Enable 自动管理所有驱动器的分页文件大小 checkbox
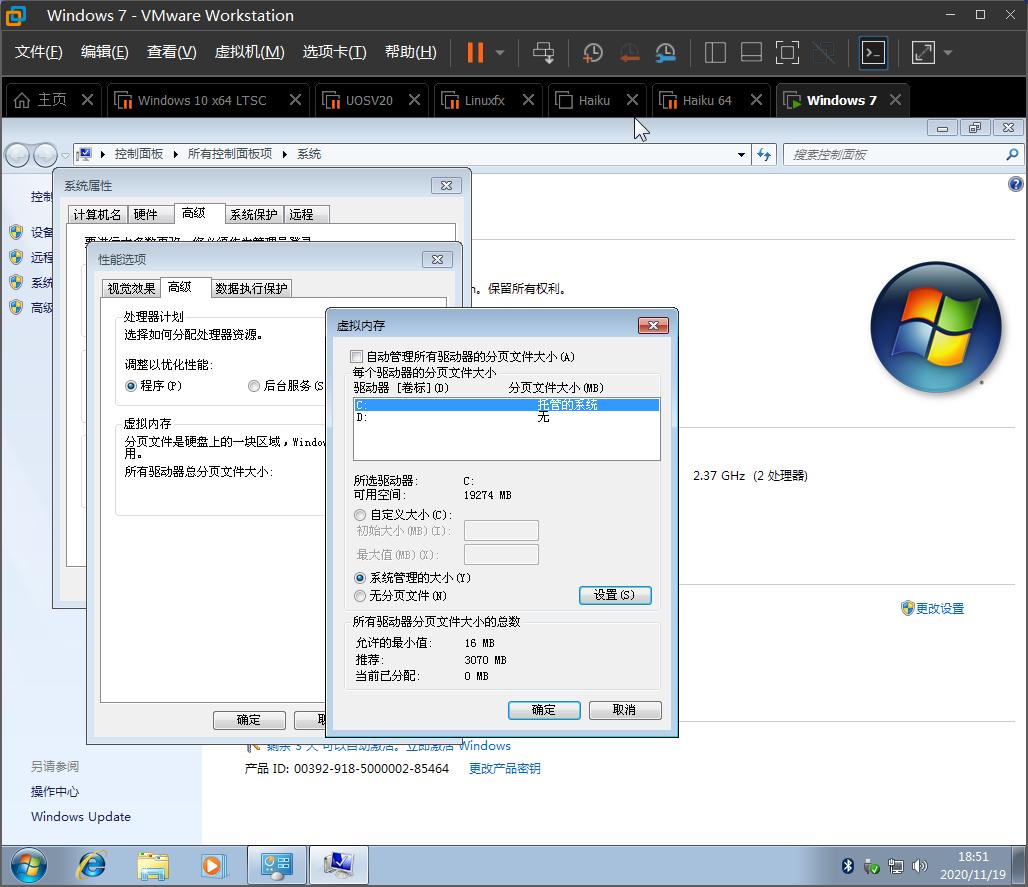Viewport: 1028px width, 887px height. click(x=356, y=356)
